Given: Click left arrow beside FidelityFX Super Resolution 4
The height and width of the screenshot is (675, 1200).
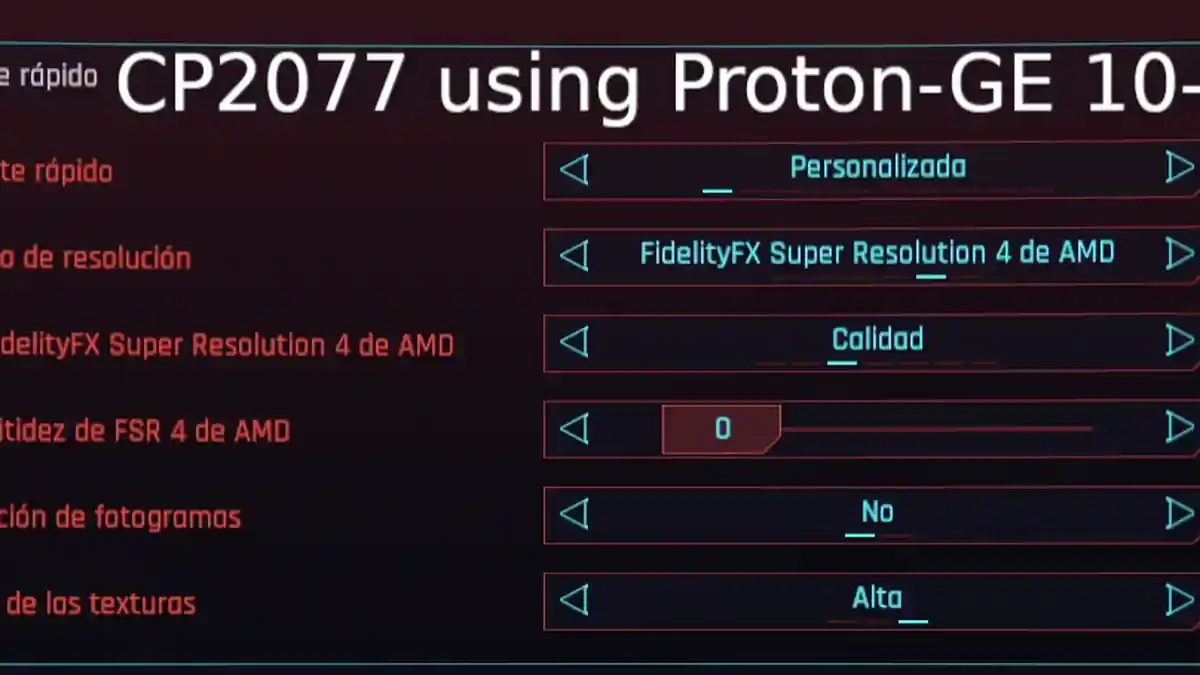Looking at the screenshot, I should 574,256.
